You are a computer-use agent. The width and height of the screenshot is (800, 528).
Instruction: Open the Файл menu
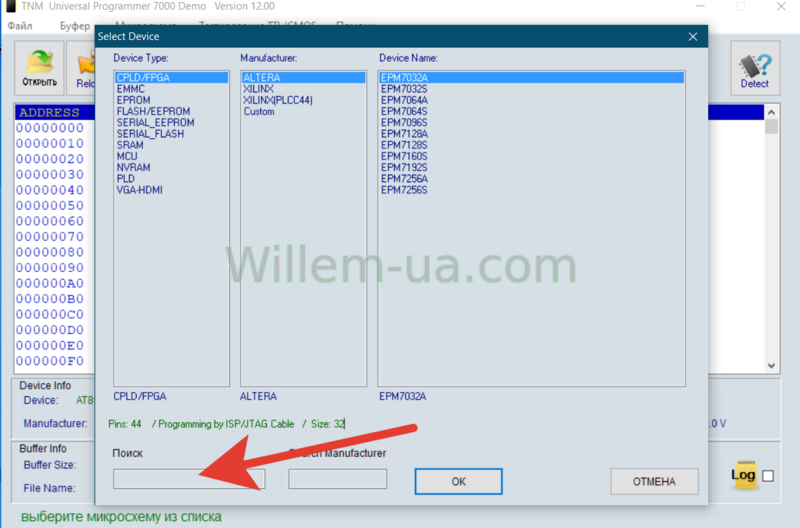[19, 25]
